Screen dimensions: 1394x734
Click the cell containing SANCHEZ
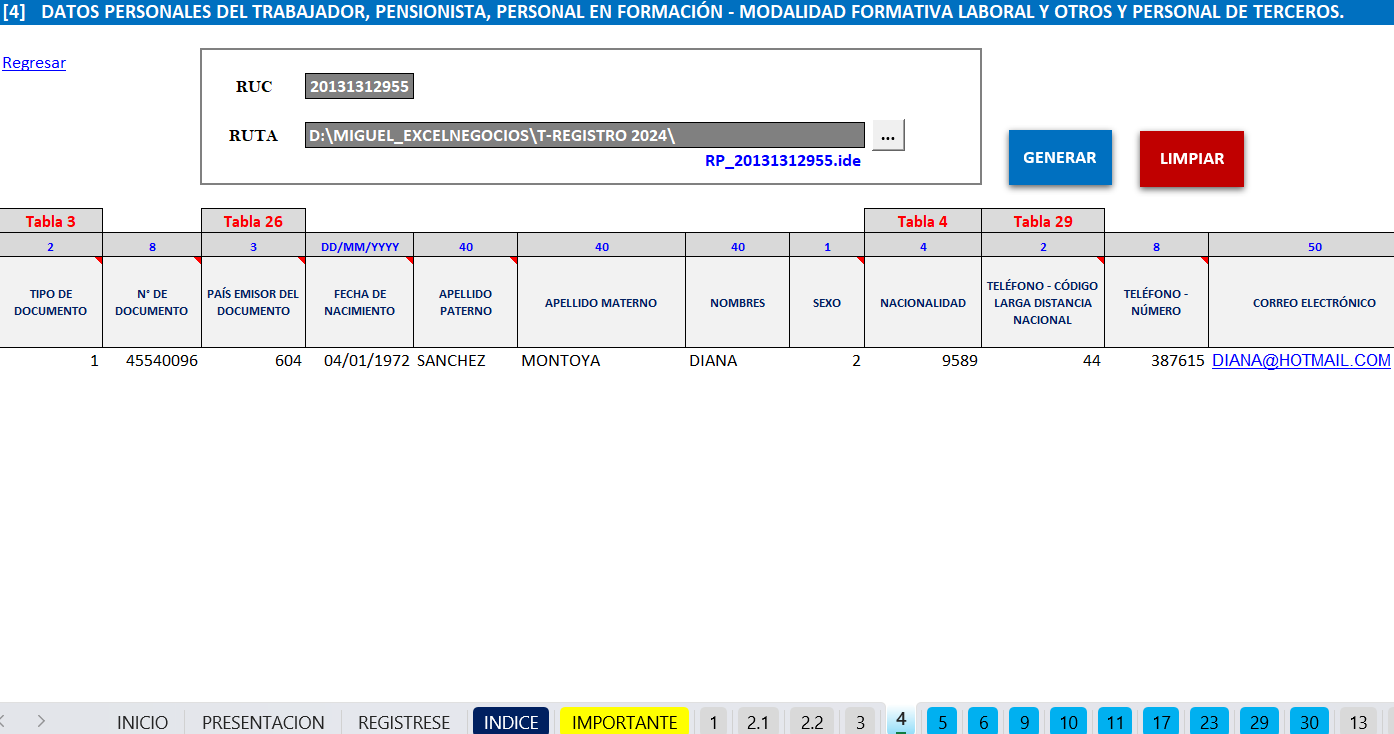tap(465, 361)
